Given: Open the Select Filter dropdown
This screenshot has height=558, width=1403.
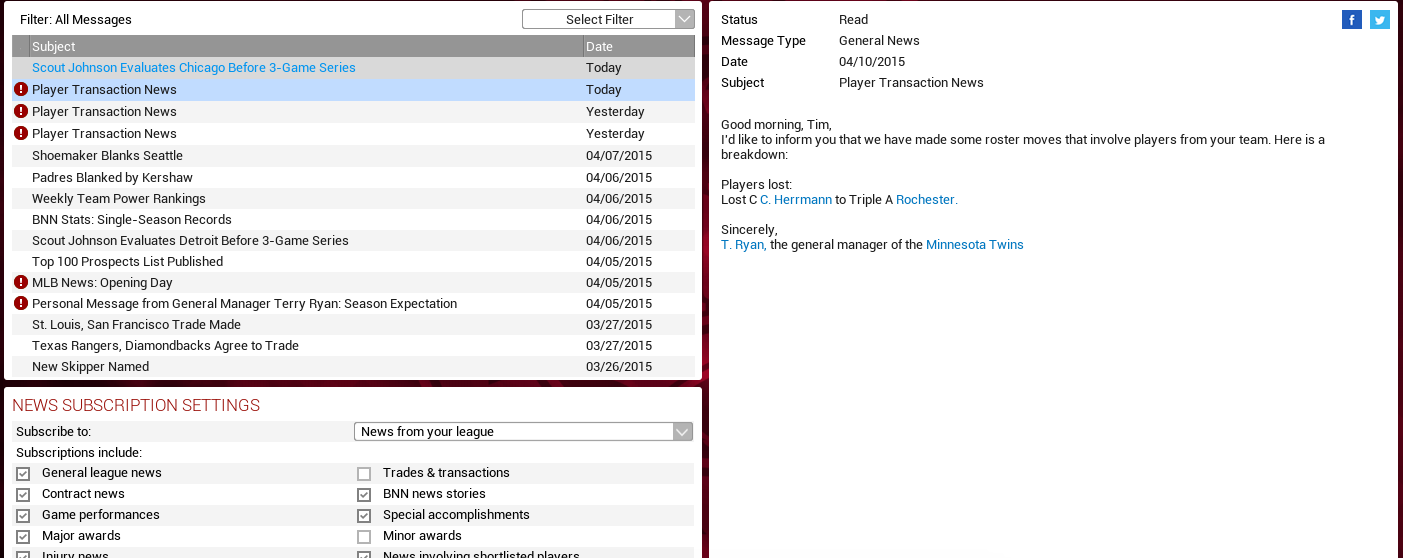Looking at the screenshot, I should point(608,19).
